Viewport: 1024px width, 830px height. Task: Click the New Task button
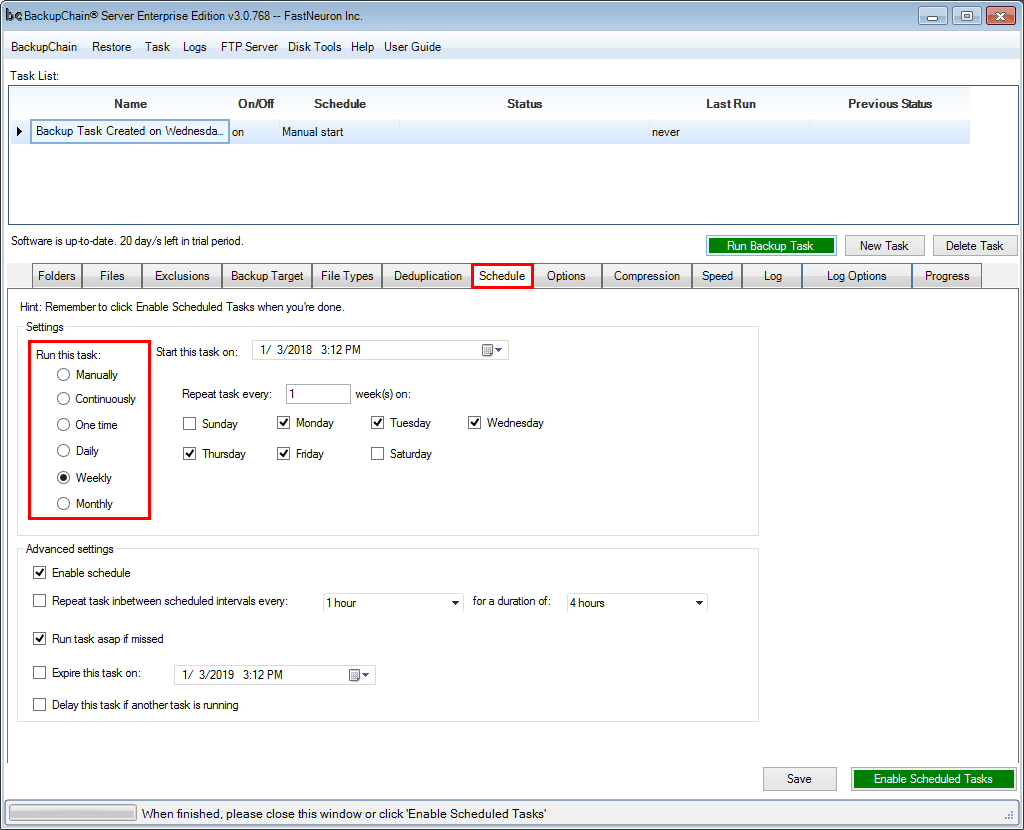(x=884, y=246)
